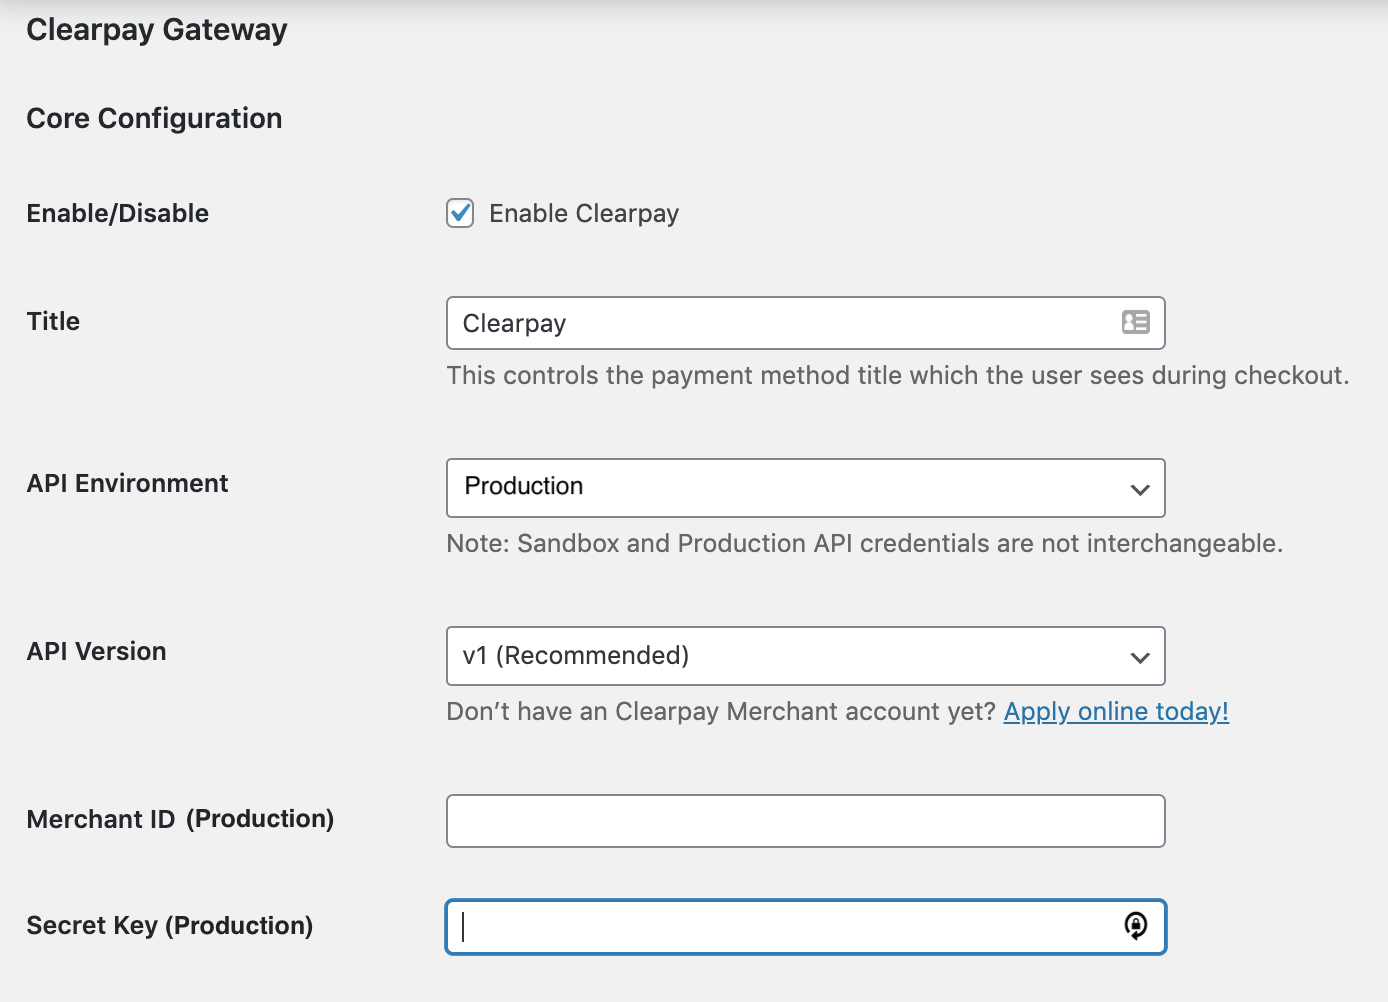Click the 'Clearpay Gateway' heading
This screenshot has width=1388, height=1002.
[x=157, y=30]
